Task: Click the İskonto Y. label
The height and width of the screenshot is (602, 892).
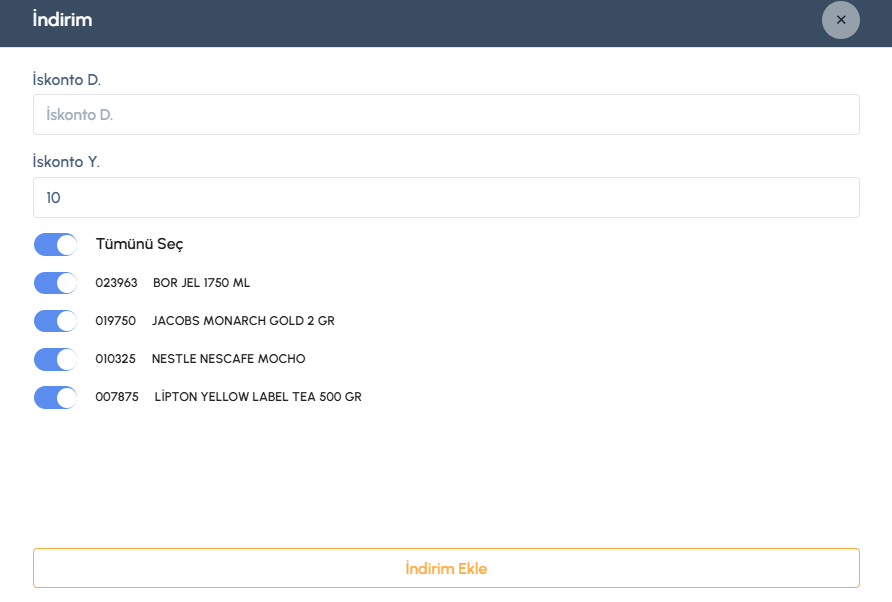Action: click(66, 162)
